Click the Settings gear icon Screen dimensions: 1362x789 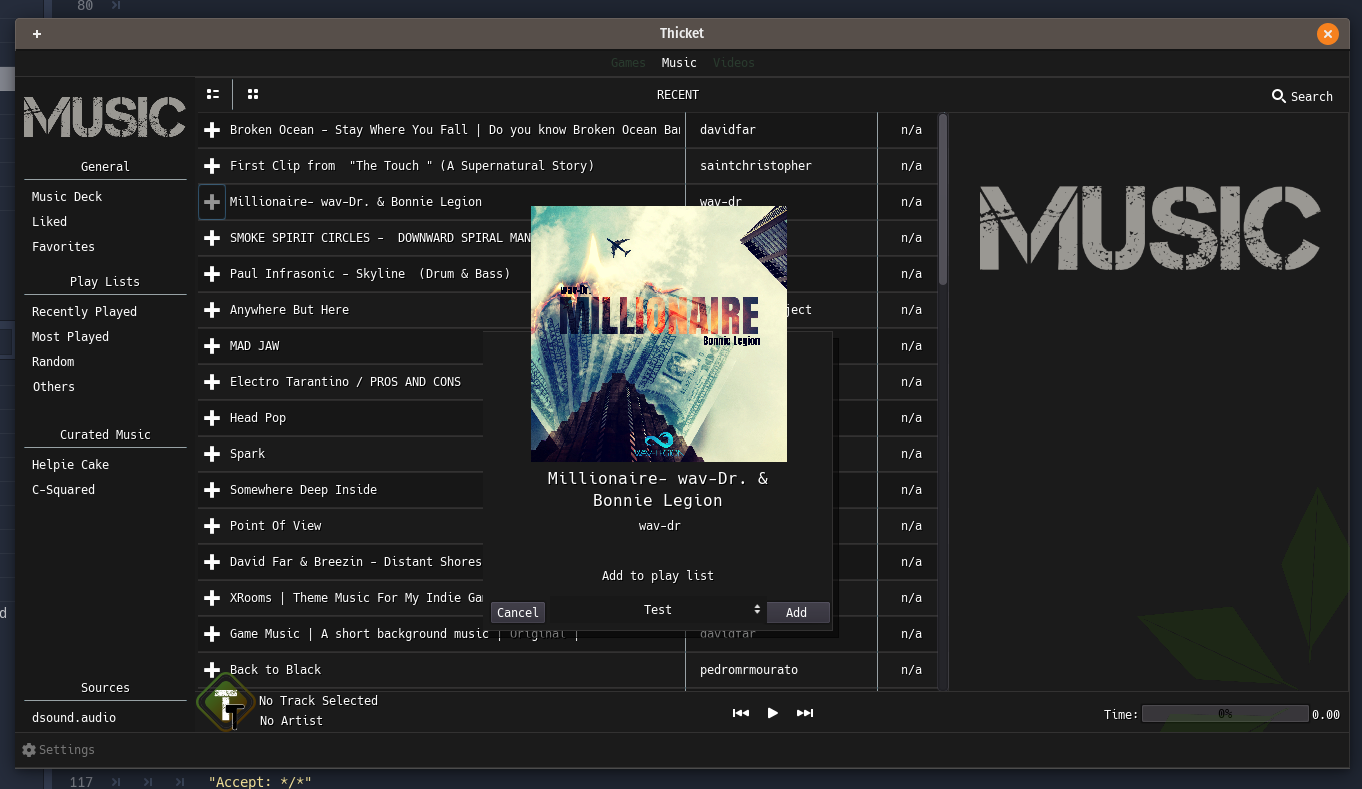(x=30, y=749)
